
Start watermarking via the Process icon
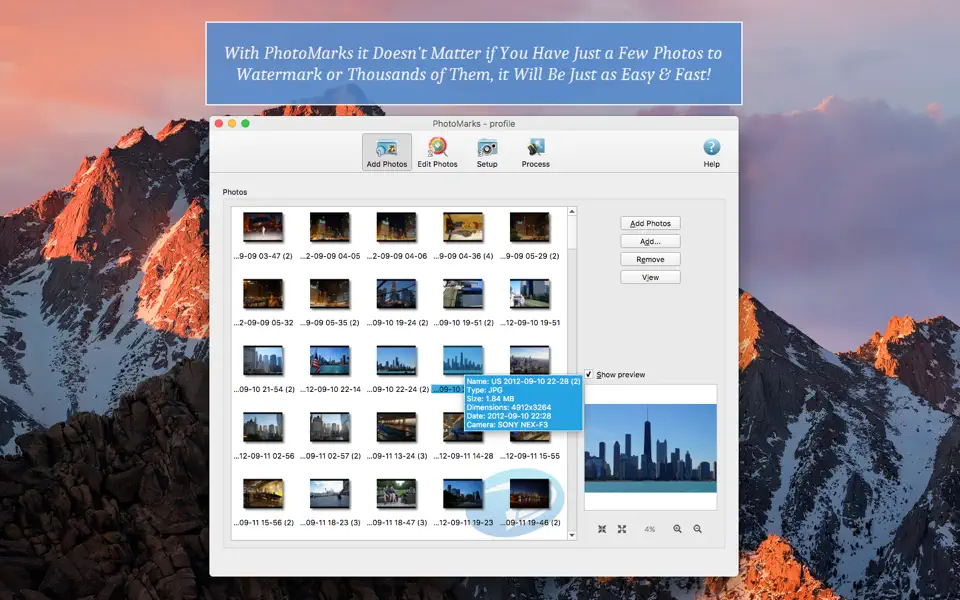[x=535, y=150]
